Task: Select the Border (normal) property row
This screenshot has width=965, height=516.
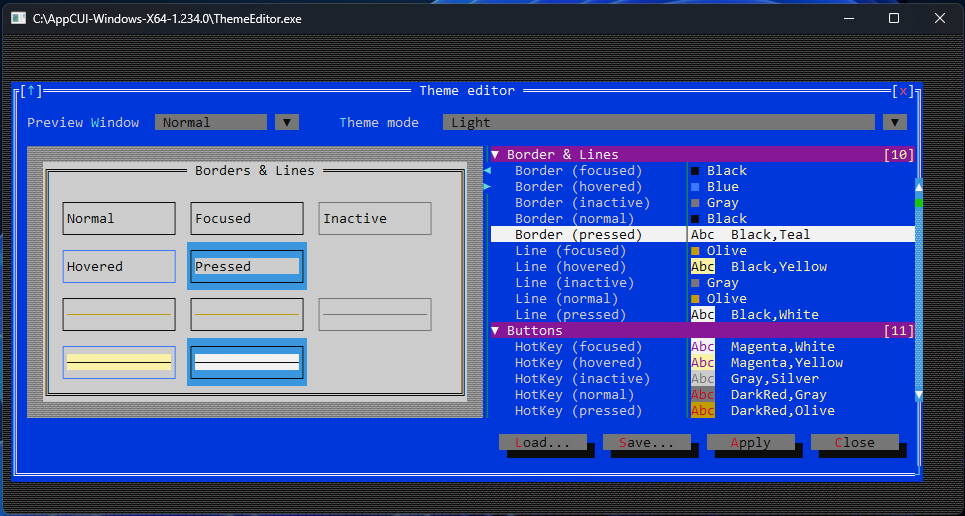Action: 703,219
